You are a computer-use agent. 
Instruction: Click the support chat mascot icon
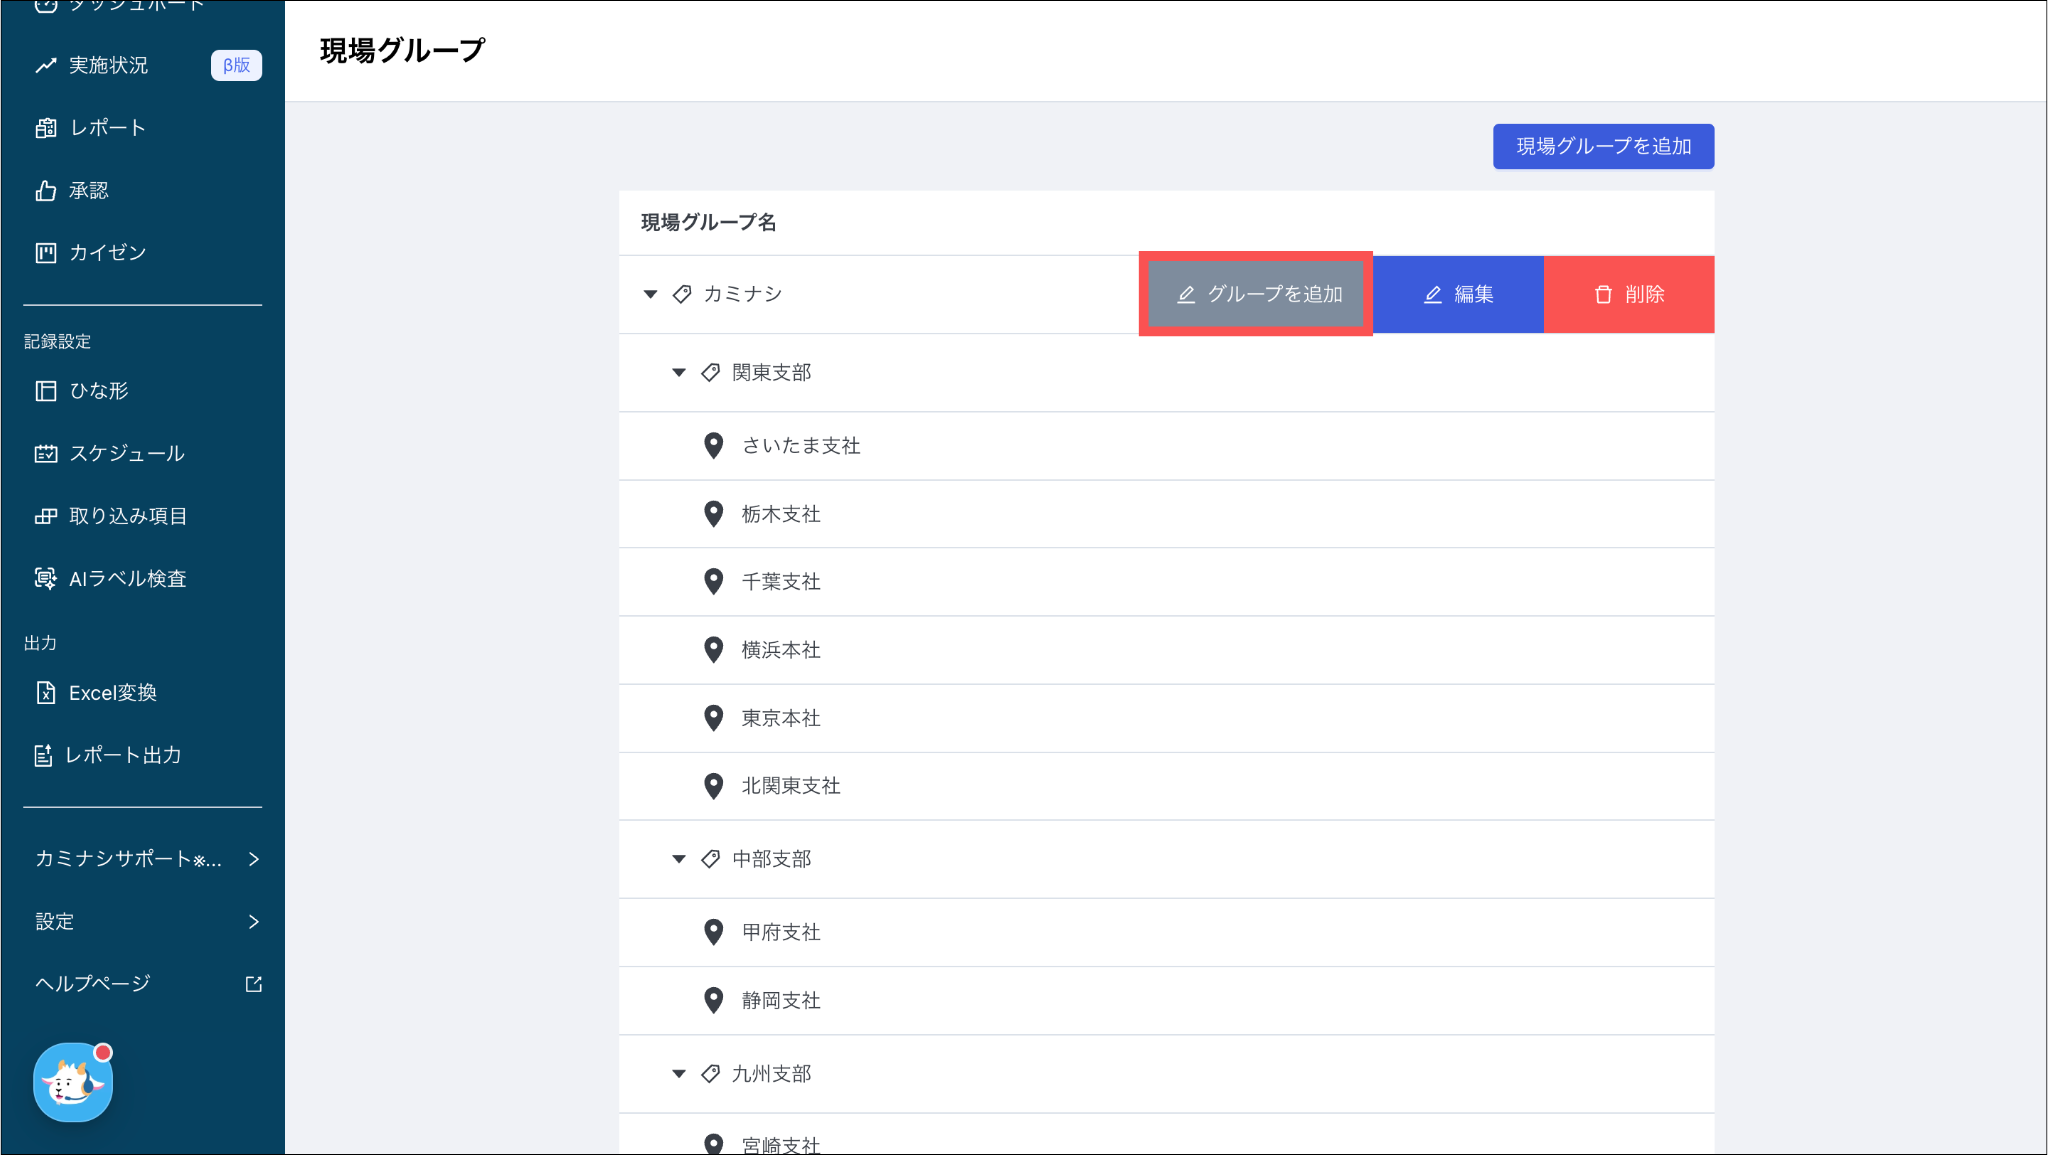point(72,1082)
